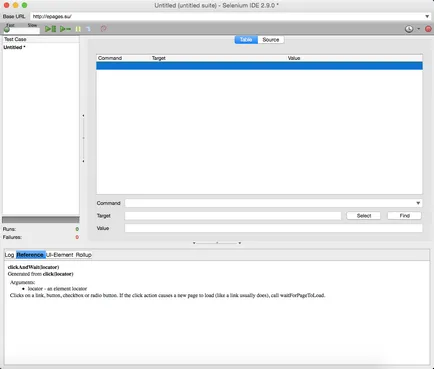Click the rollup rules swirl icon

103,29
